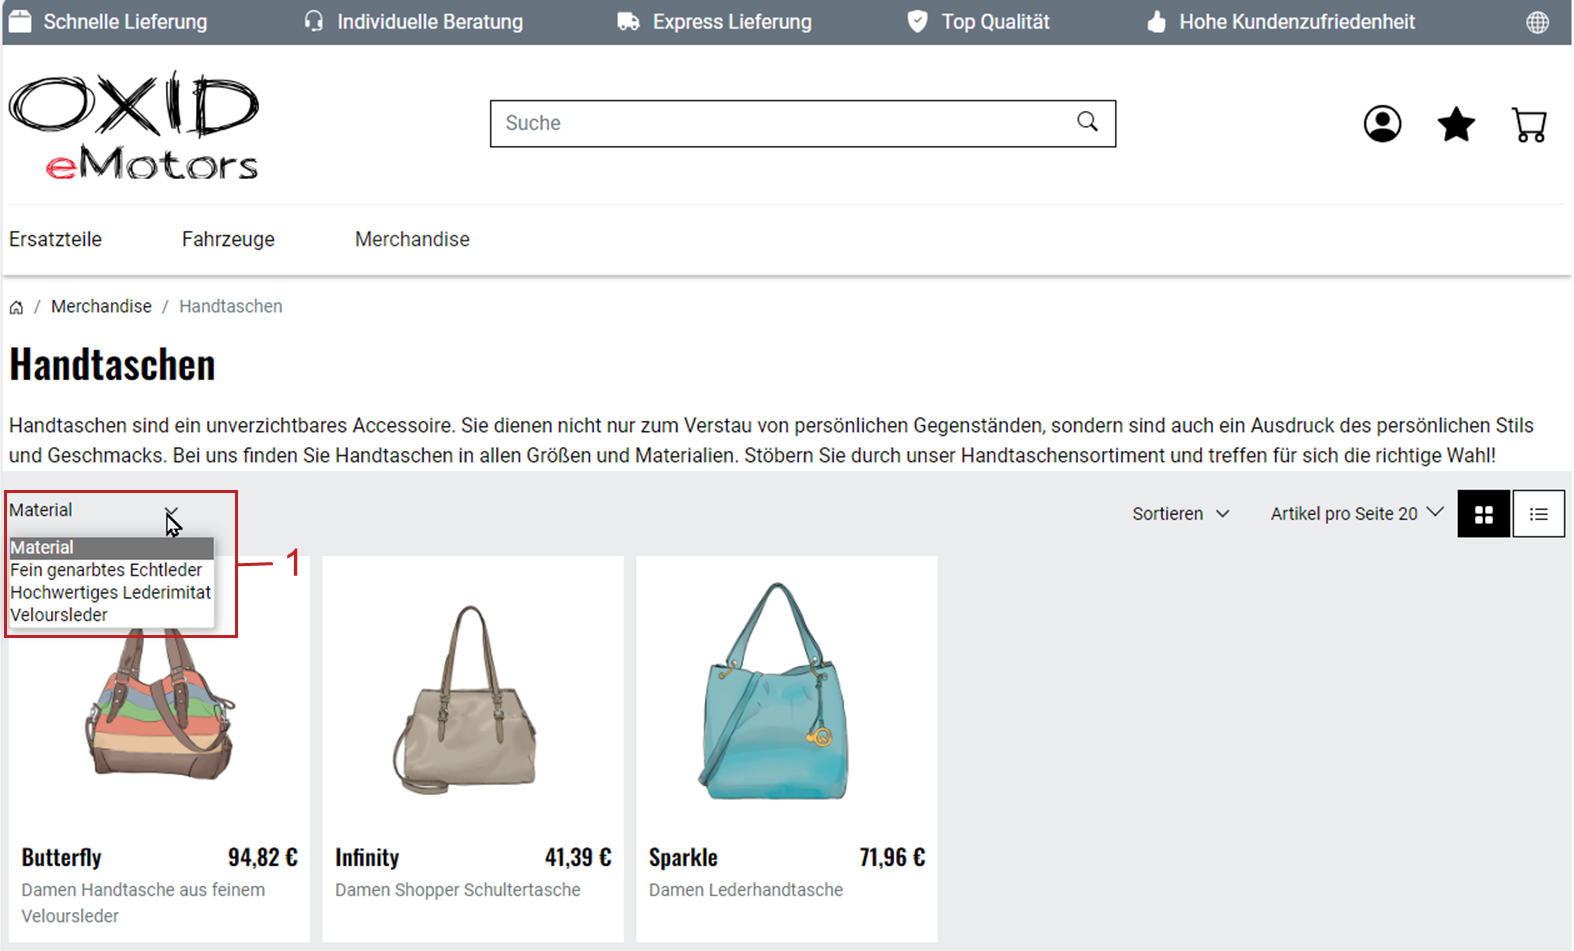Click the wishlist star icon
The height and width of the screenshot is (951, 1574).
coord(1455,124)
